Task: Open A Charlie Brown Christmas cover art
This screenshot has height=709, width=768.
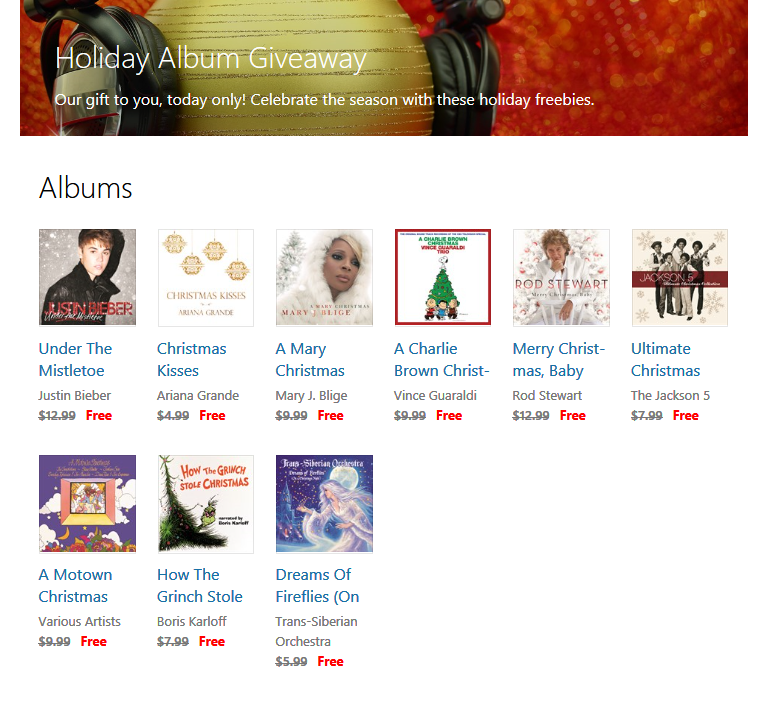Action: [443, 278]
